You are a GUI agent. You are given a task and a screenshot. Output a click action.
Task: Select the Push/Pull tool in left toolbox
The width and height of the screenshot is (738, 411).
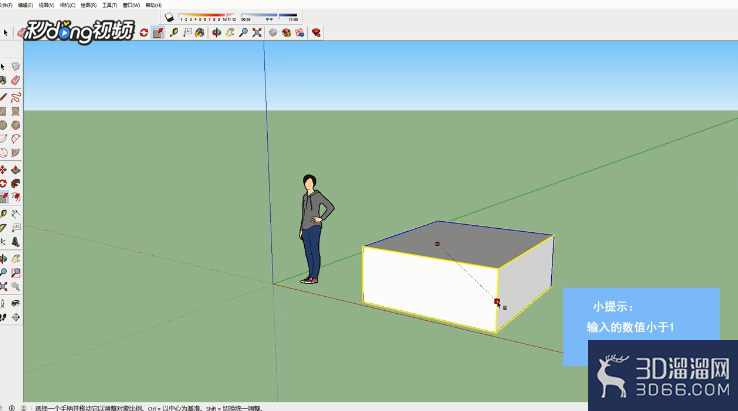pos(16,169)
